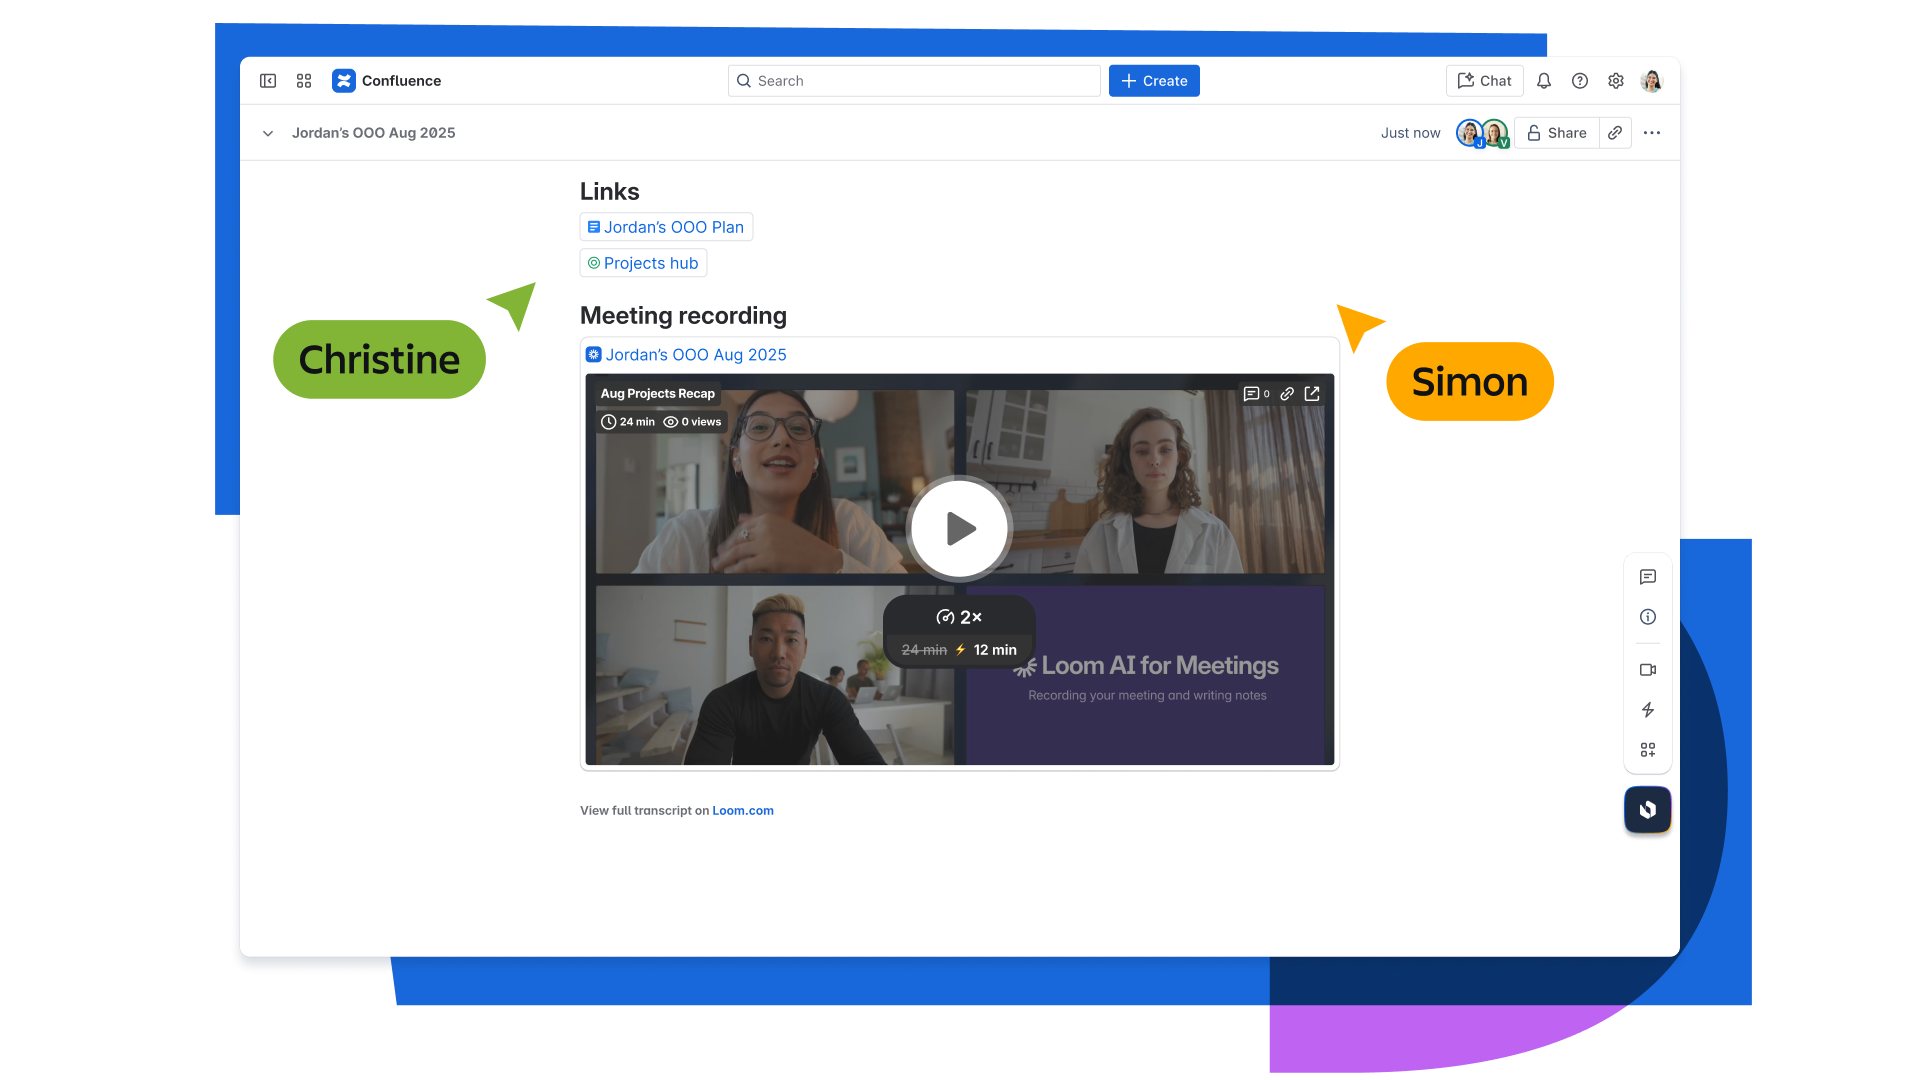1920x1080 pixels.
Task: Open the notifications bell
Action: (x=1544, y=81)
